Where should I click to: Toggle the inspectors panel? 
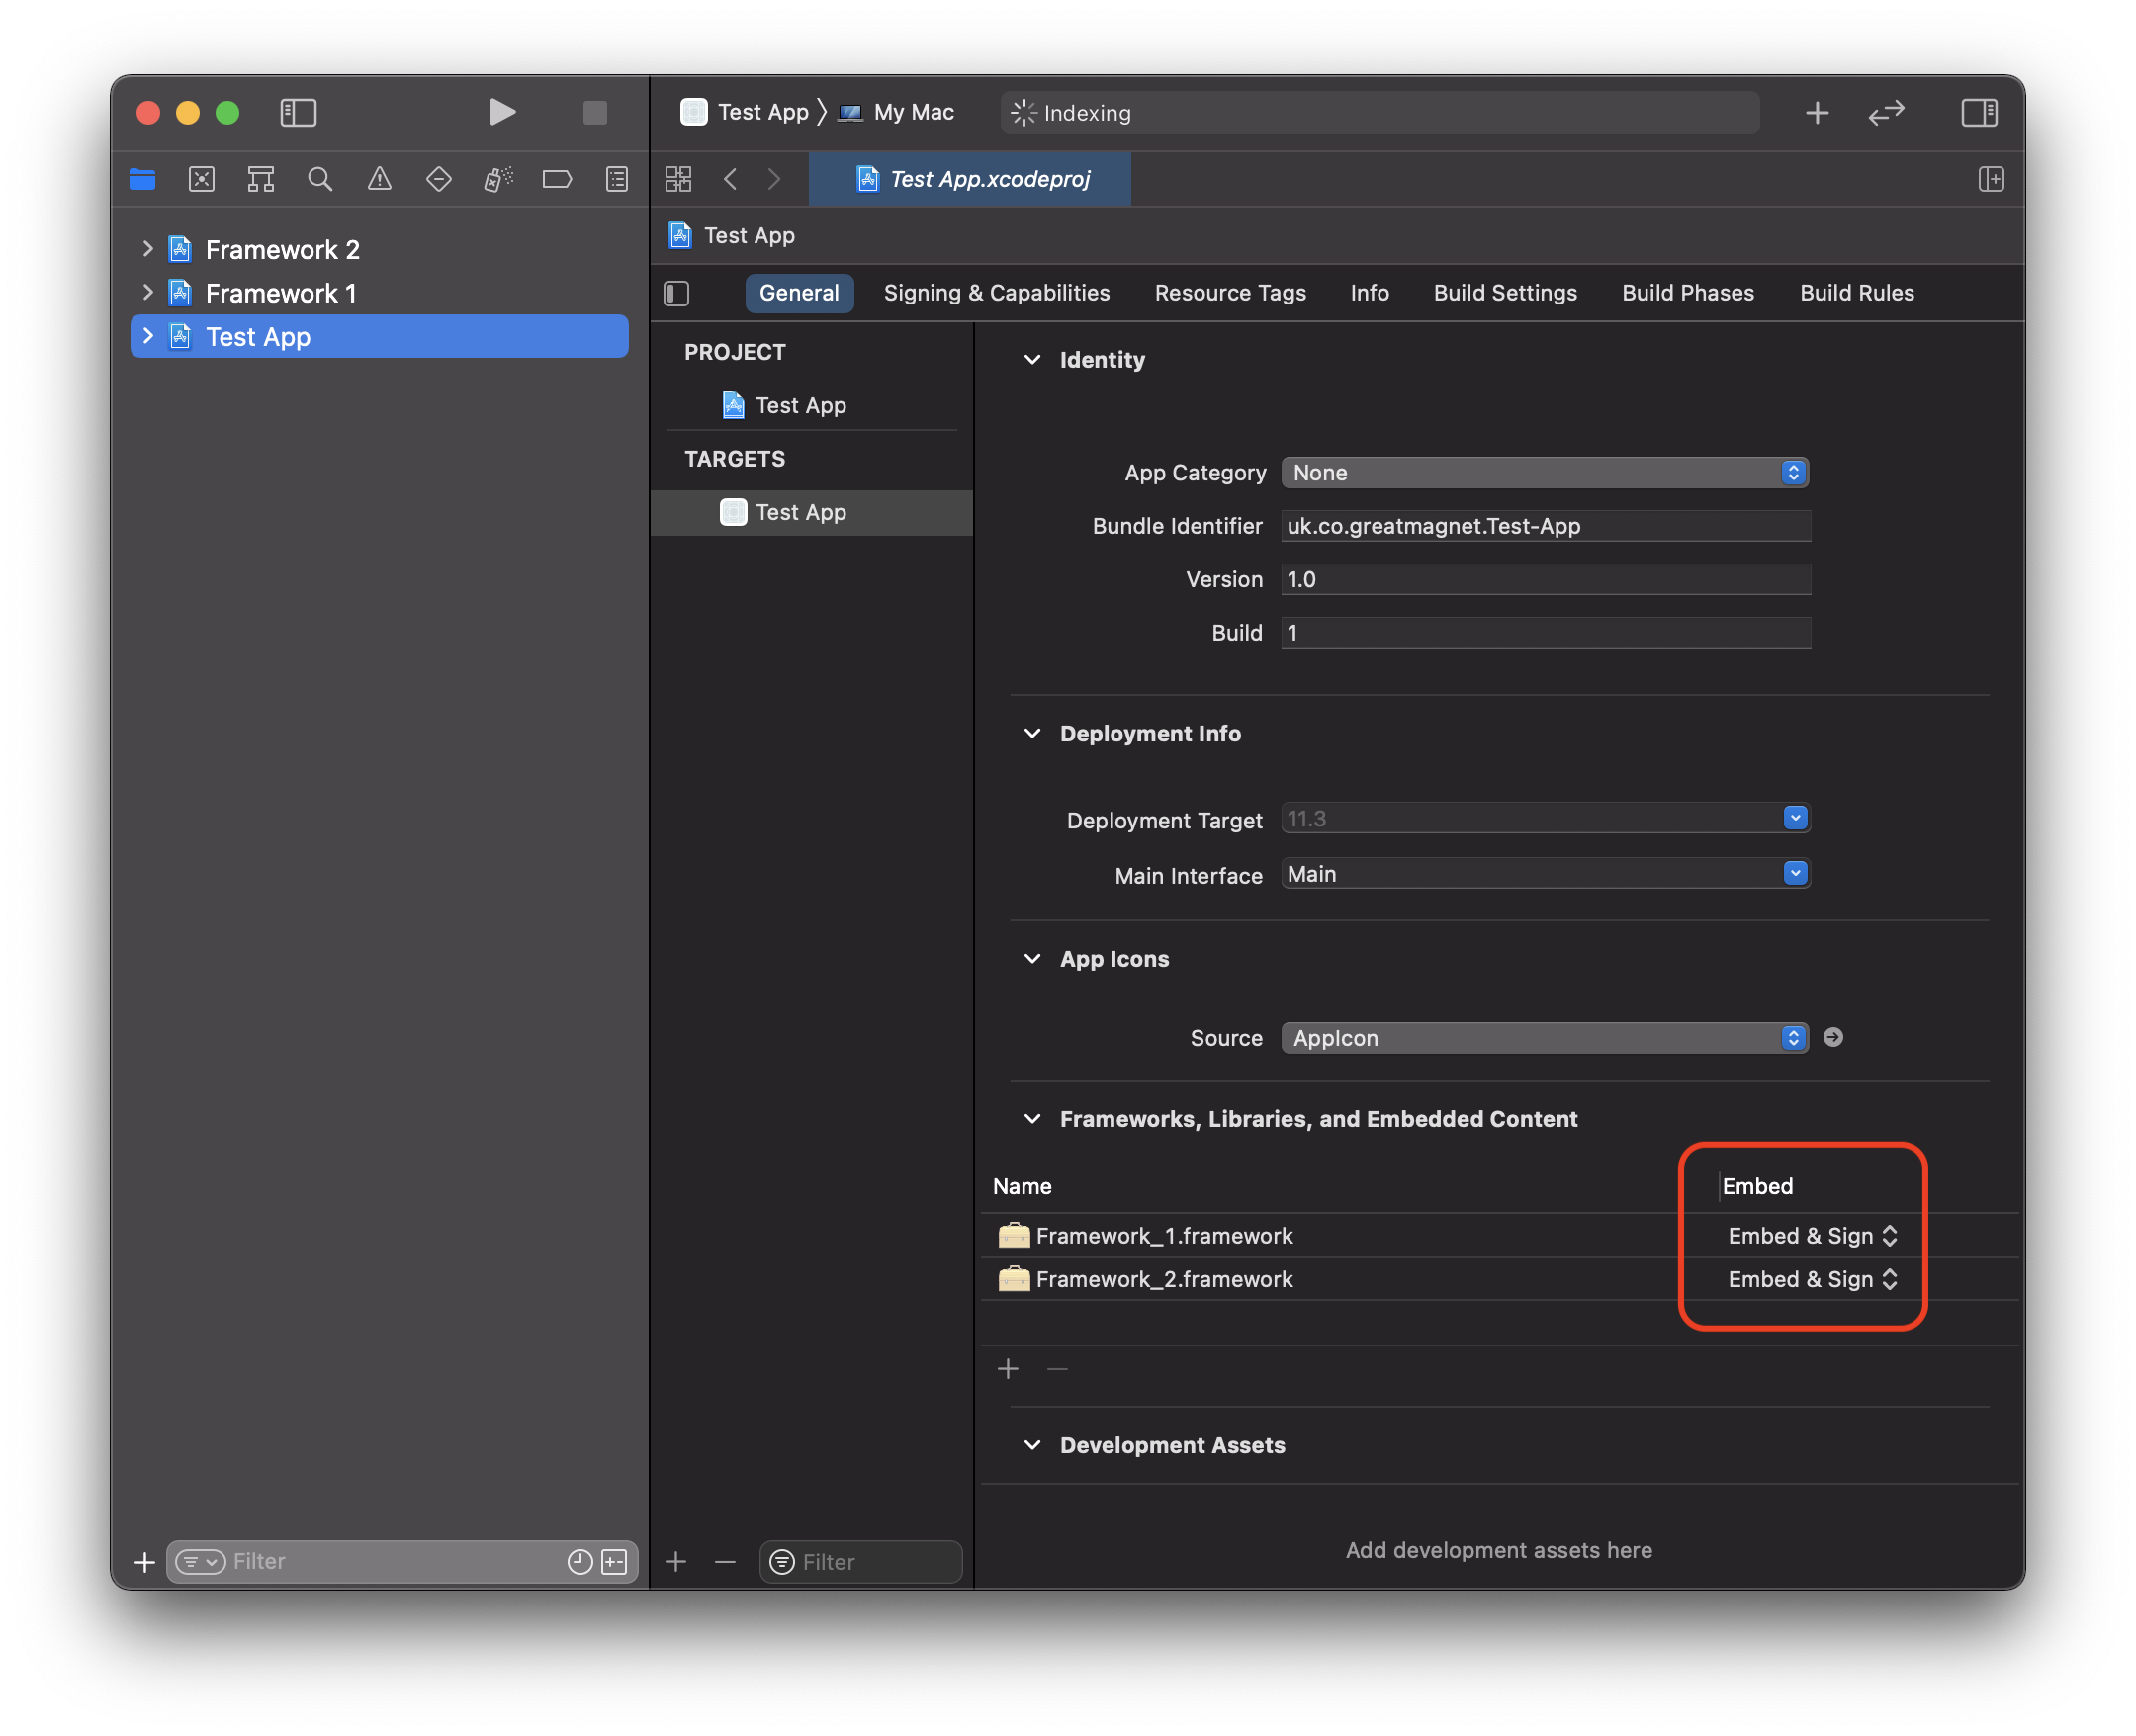tap(1979, 113)
